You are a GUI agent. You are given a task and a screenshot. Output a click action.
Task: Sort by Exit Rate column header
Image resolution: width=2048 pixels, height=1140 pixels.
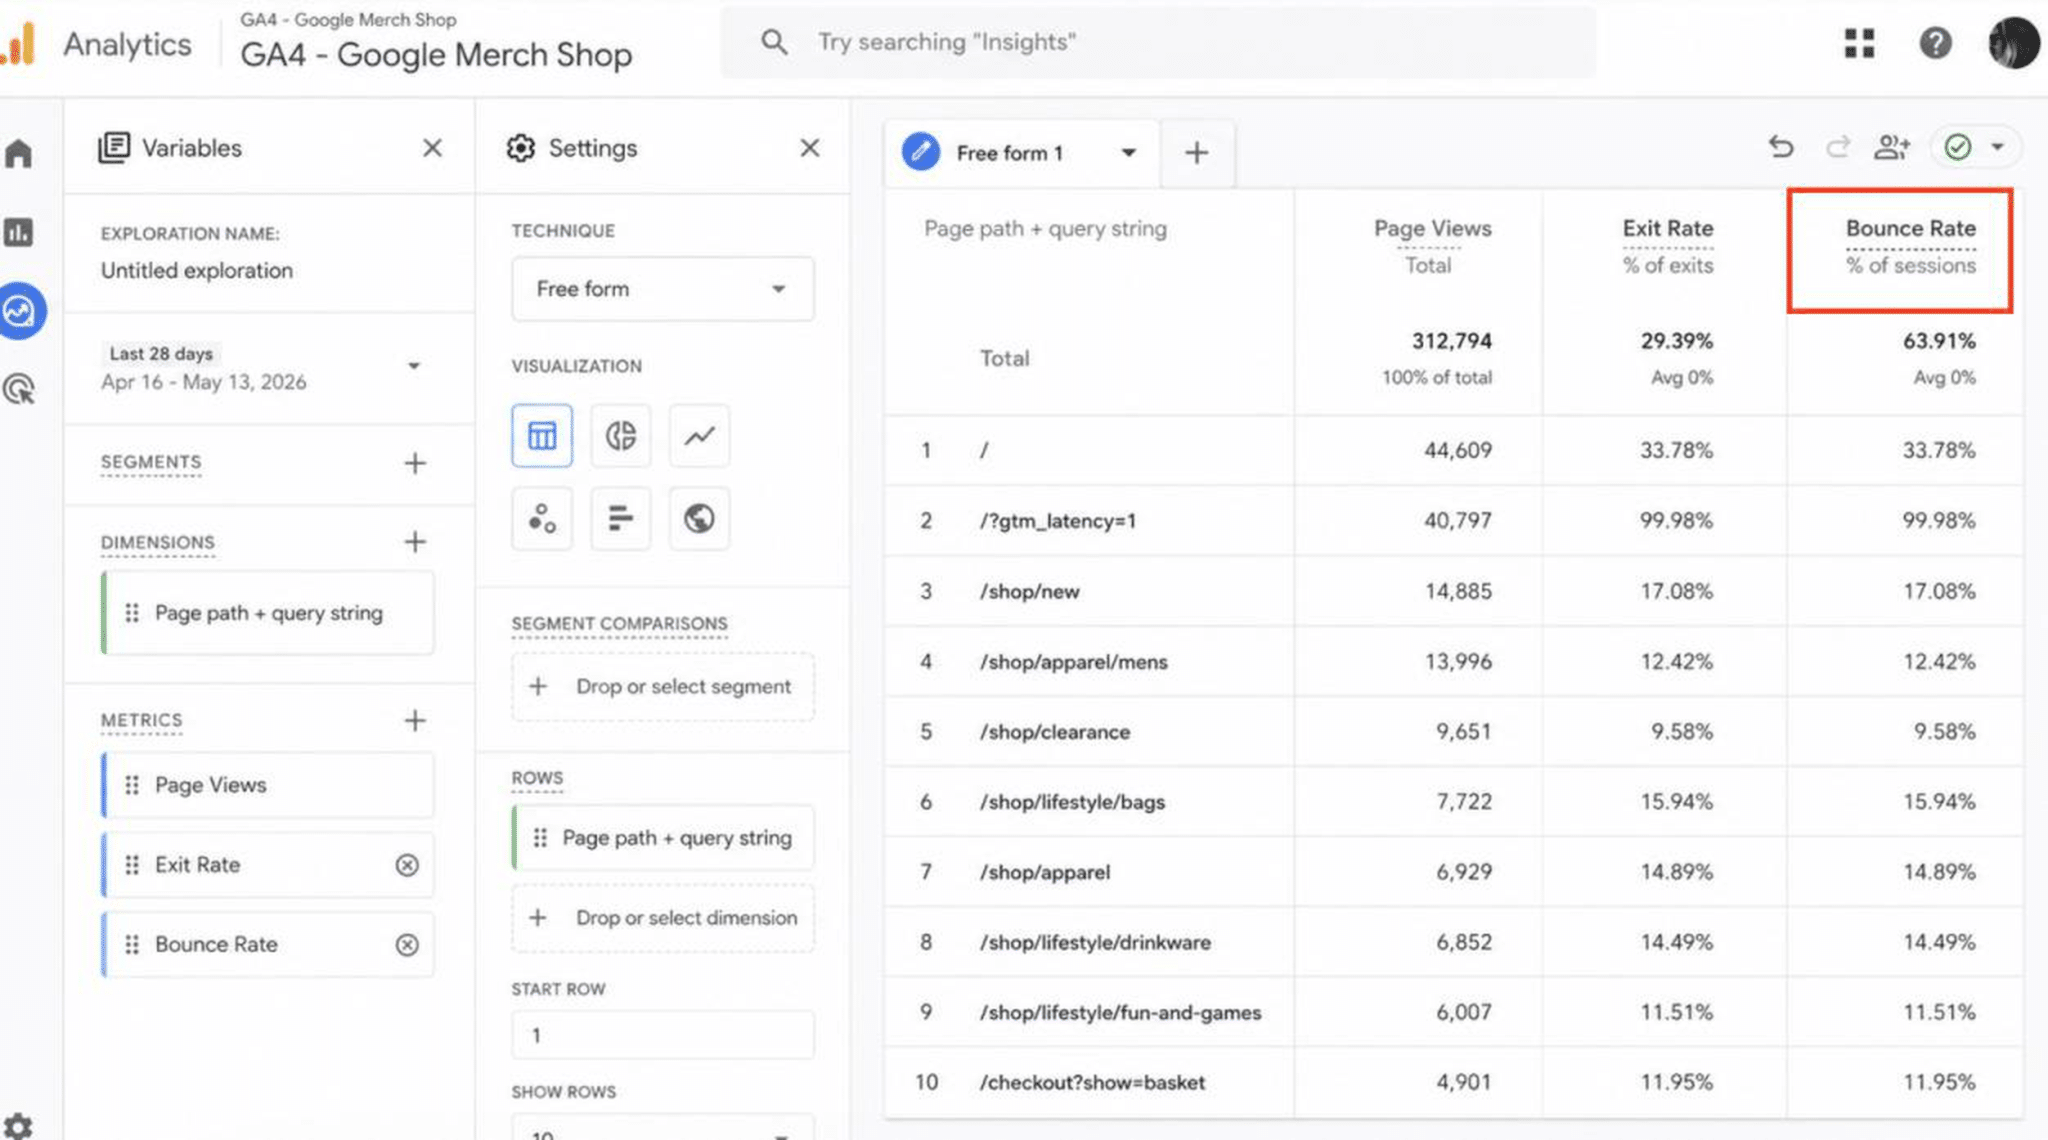[1667, 229]
